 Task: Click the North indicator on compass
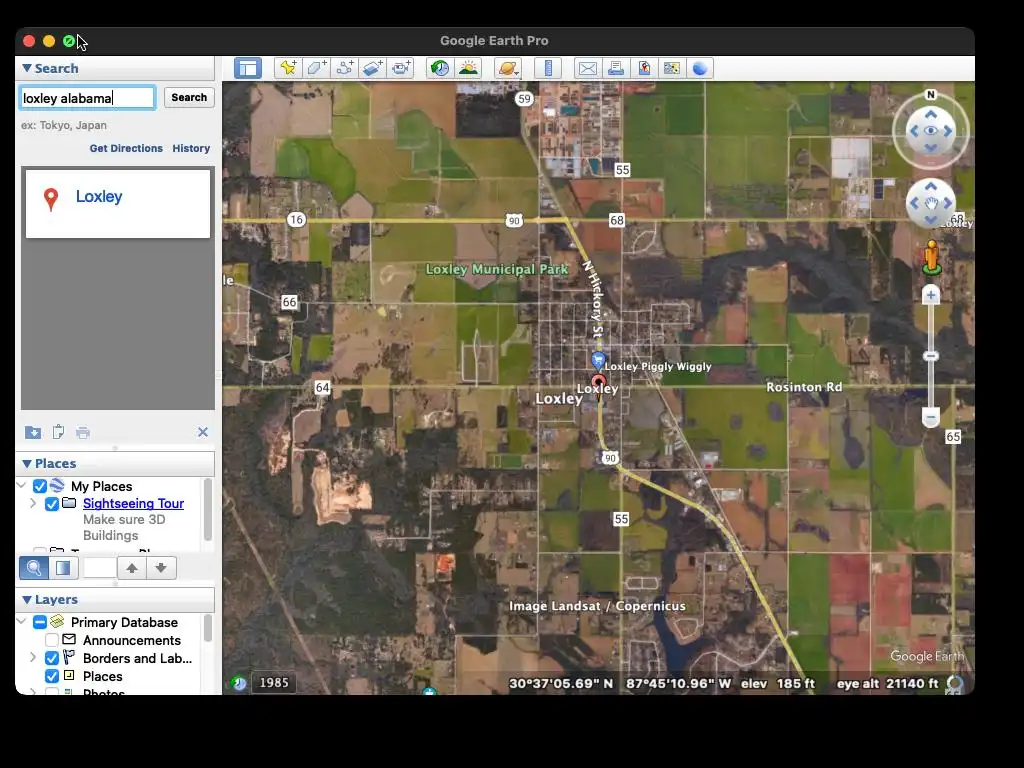931,95
